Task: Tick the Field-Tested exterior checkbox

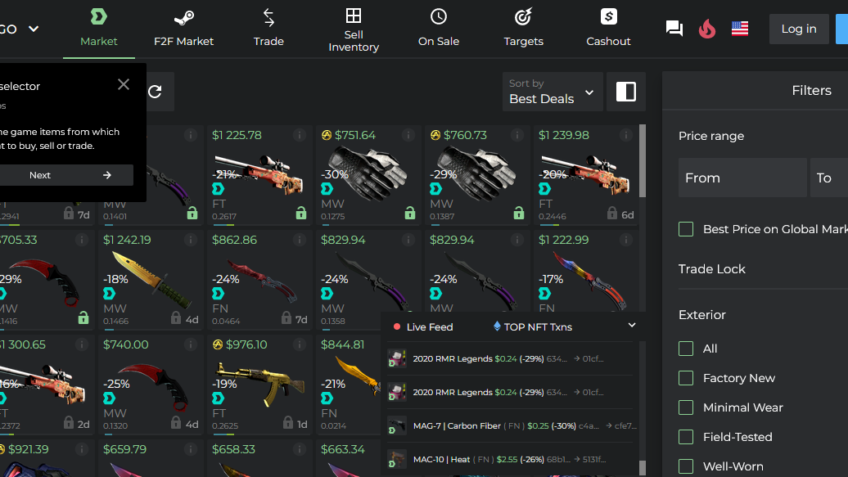Action: tap(686, 437)
